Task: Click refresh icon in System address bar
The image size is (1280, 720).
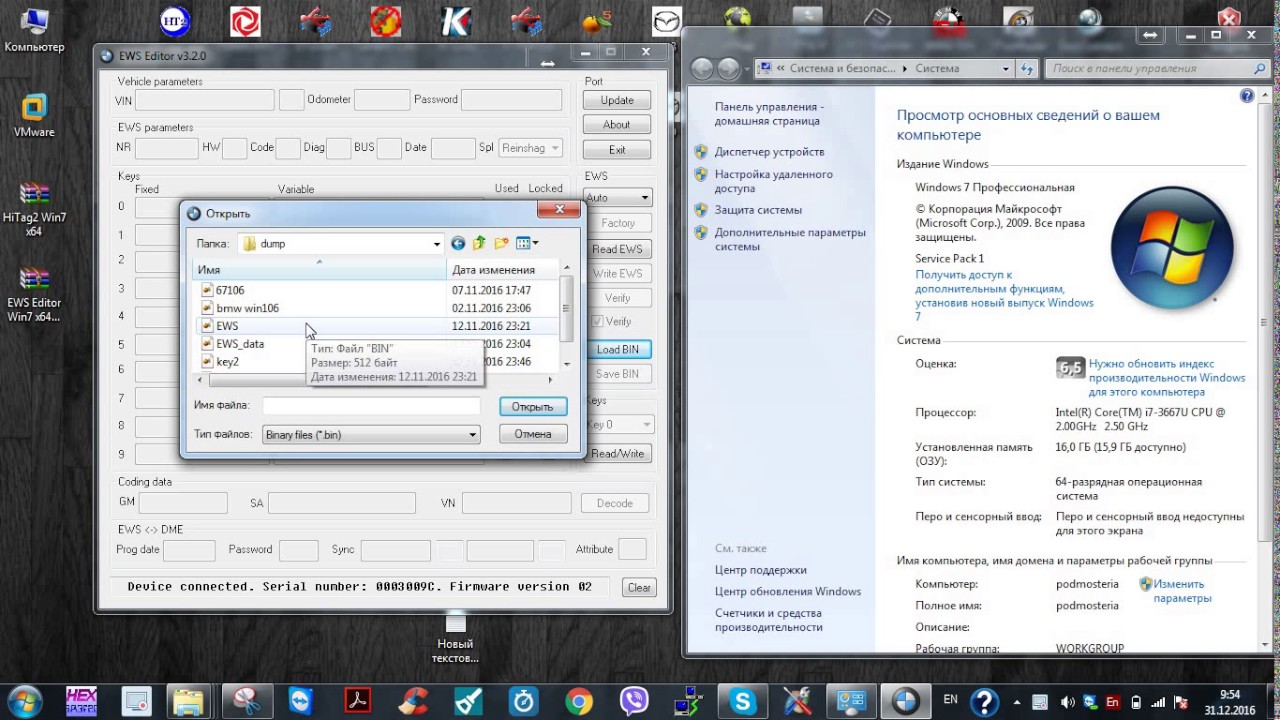Action: point(1026,69)
